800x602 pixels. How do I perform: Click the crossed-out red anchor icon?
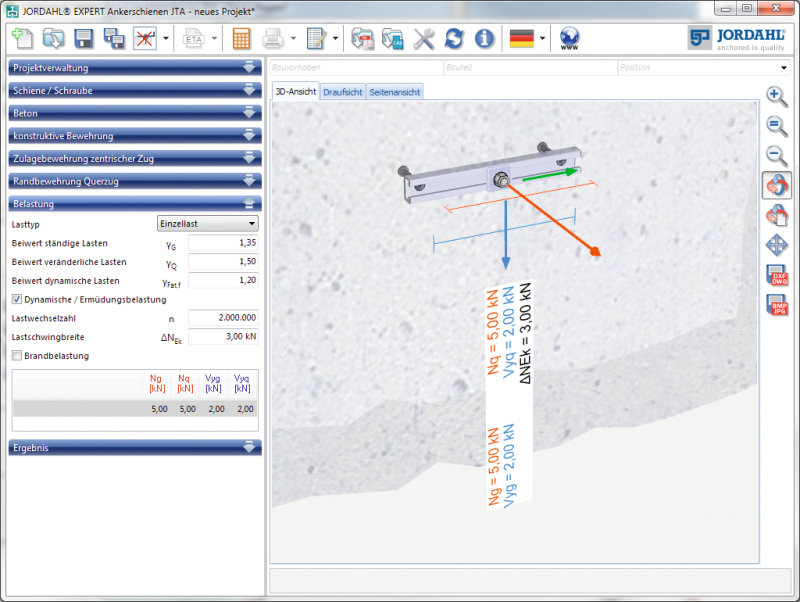tap(145, 38)
